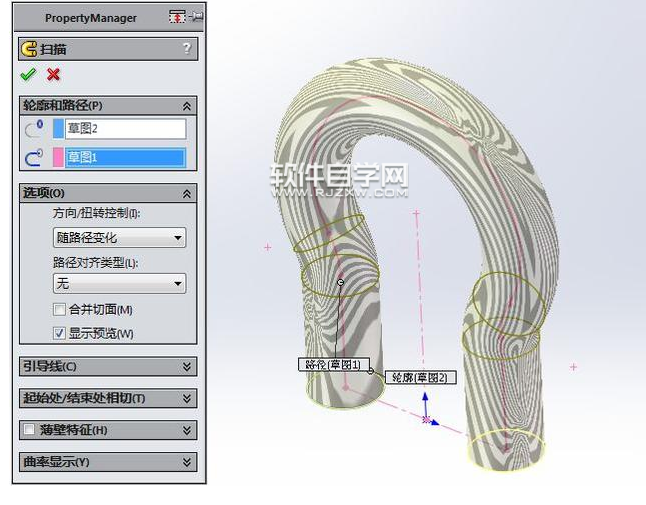This screenshot has height=505, width=646.
Task: Uncheck the 显示预览(W) checkbox
Action: [x=59, y=333]
